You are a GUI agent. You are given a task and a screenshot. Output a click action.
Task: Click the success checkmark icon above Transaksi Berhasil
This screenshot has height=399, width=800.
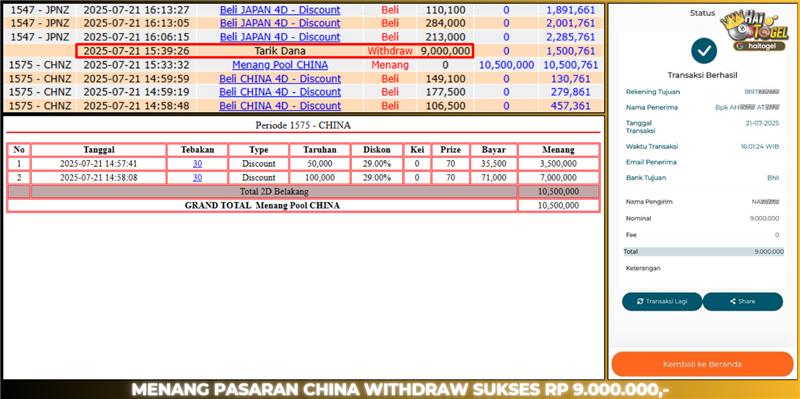pyautogui.click(x=704, y=51)
